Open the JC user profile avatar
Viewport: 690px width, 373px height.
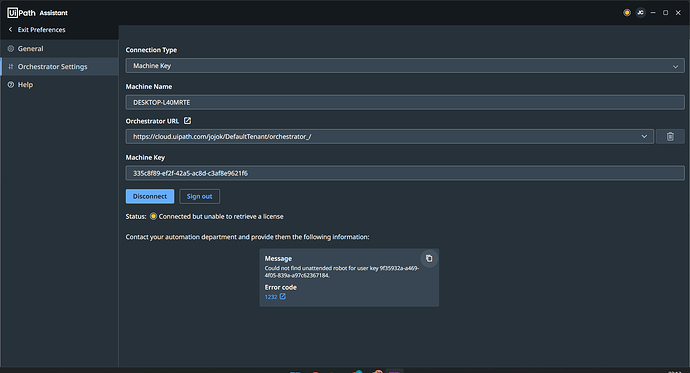tap(640, 13)
